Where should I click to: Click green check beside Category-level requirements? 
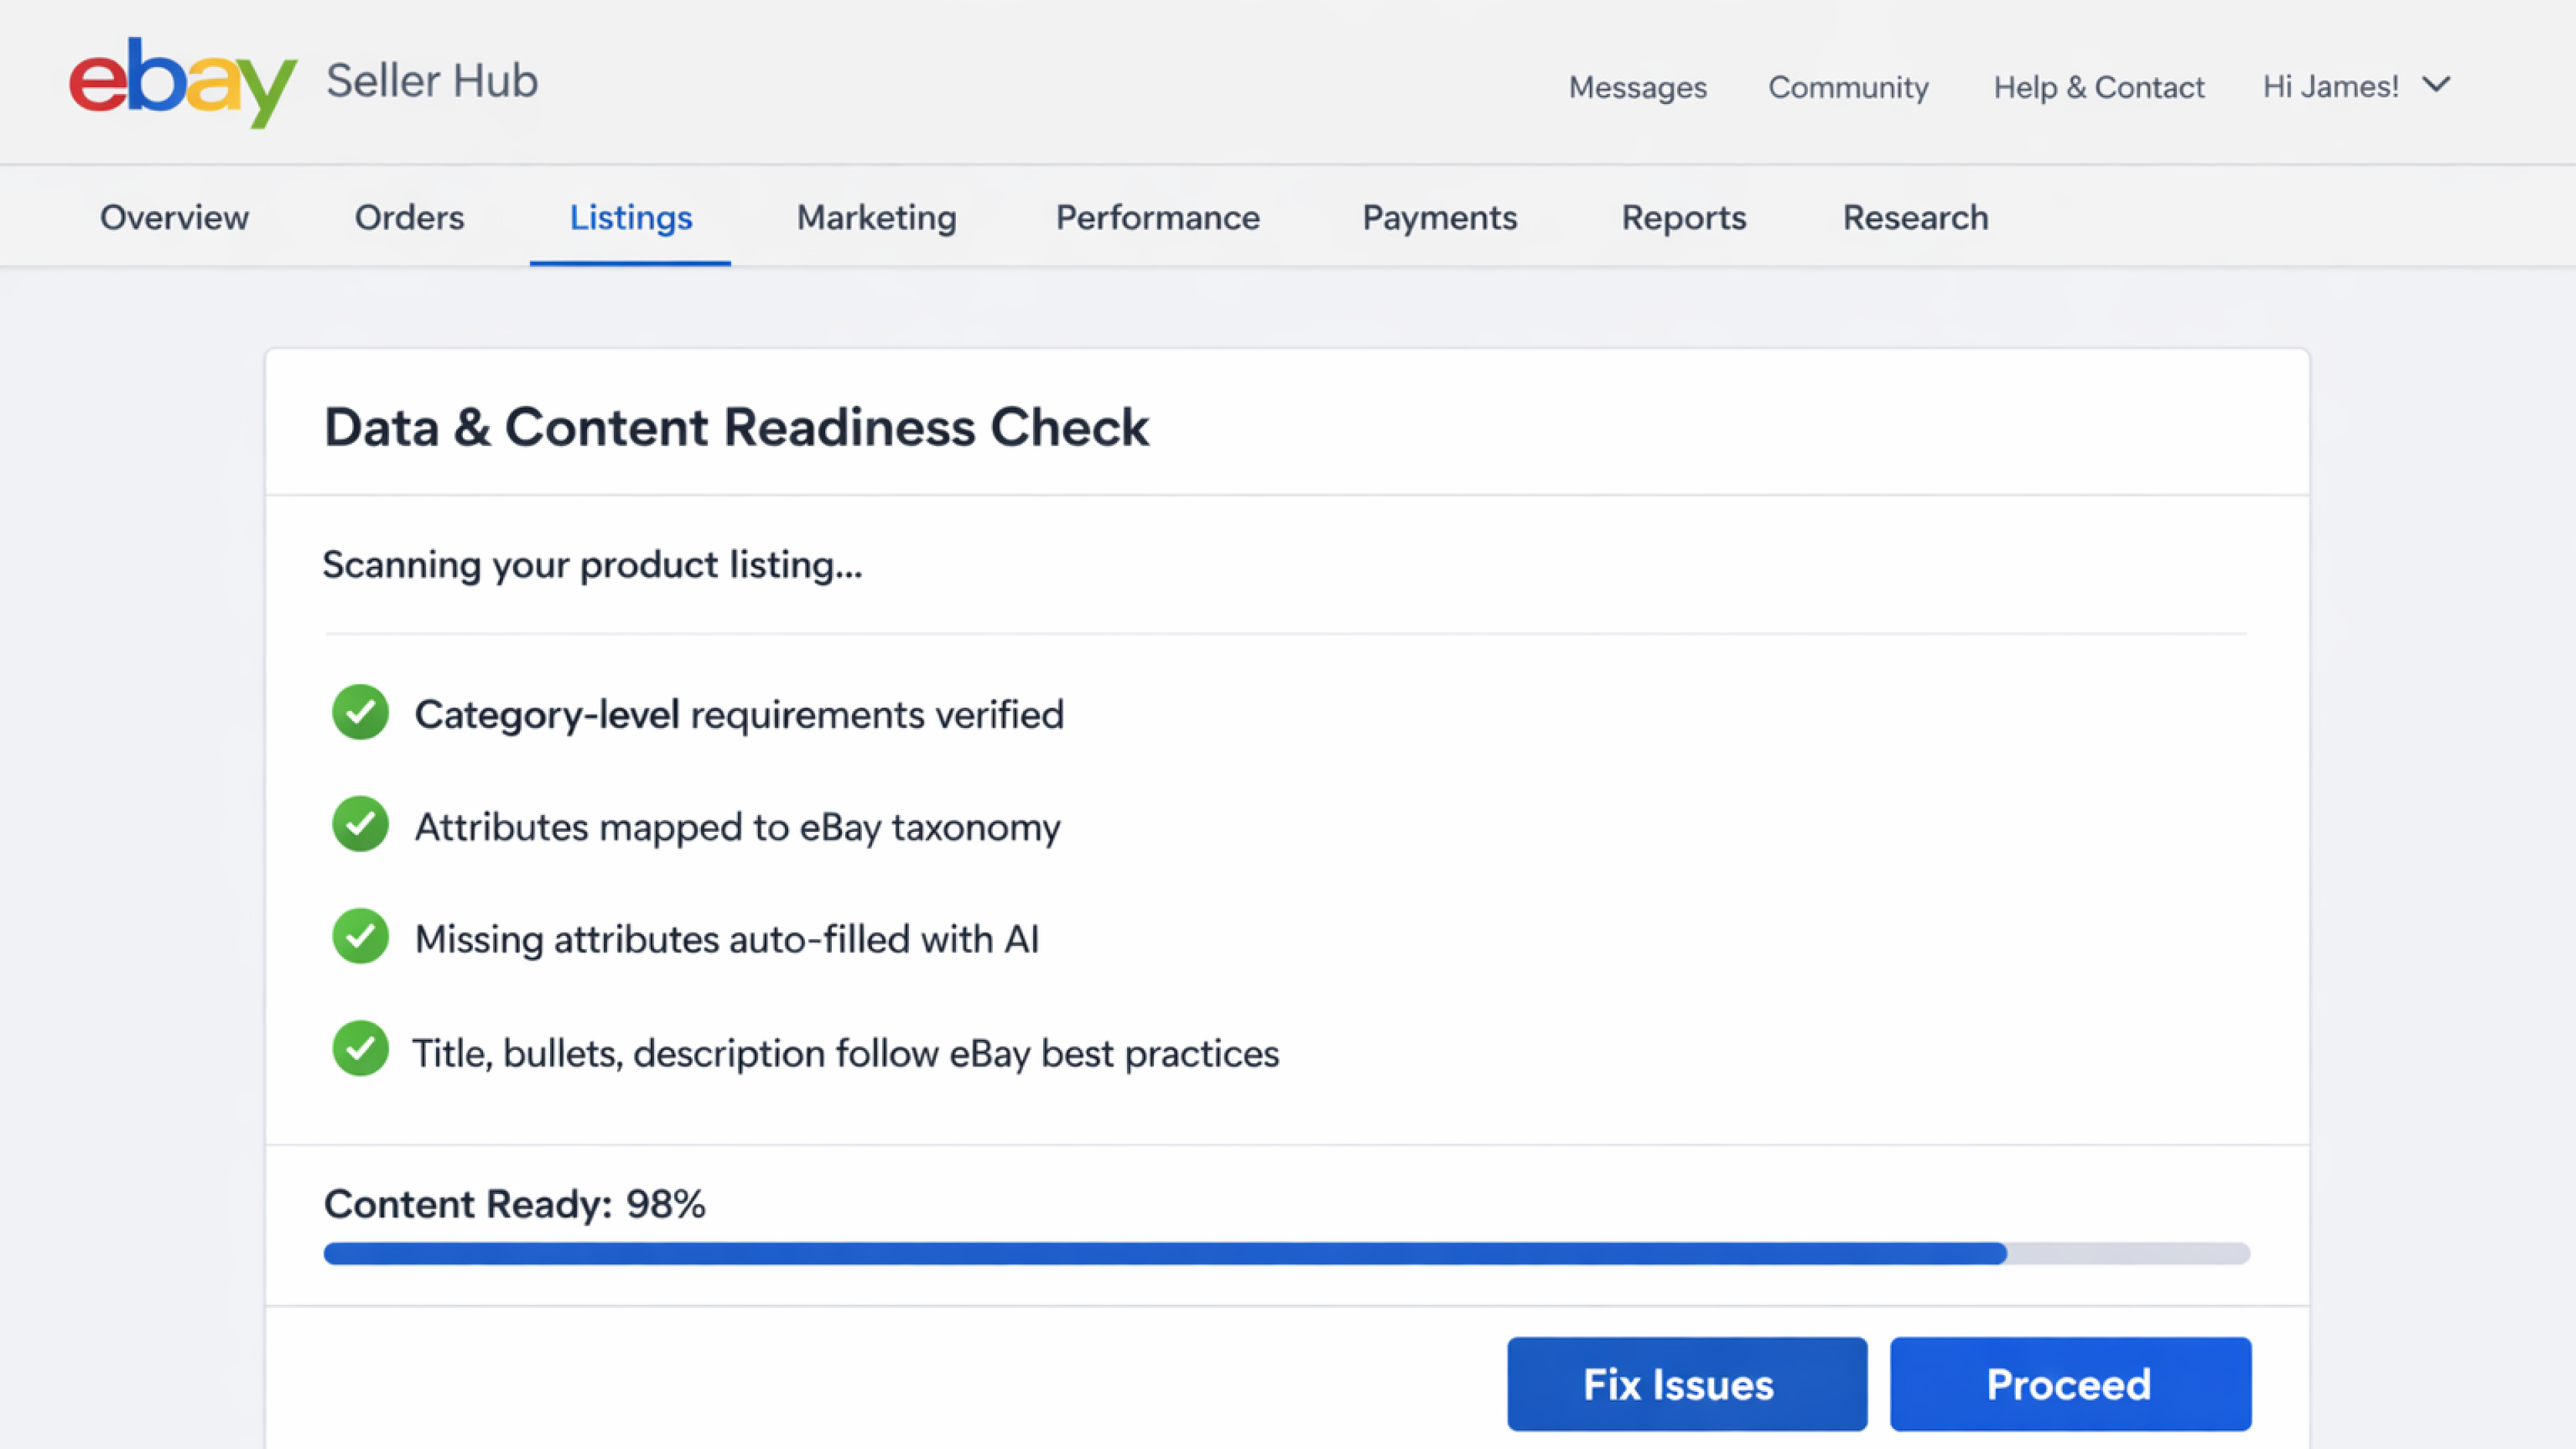pos(360,713)
